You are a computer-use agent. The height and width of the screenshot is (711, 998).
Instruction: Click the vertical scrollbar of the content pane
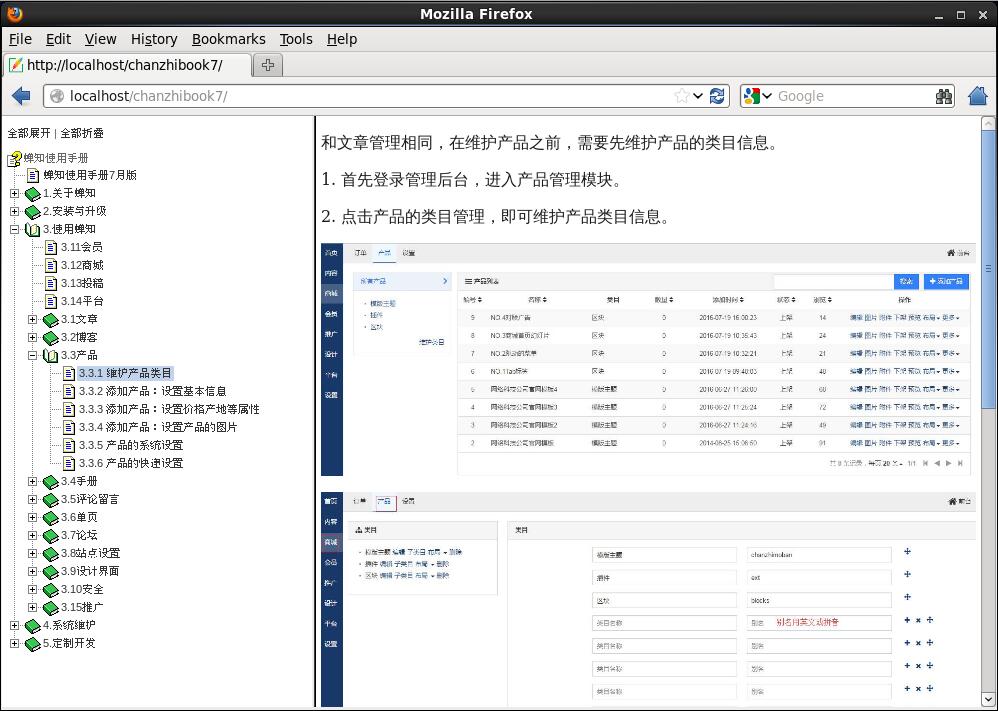(988, 400)
